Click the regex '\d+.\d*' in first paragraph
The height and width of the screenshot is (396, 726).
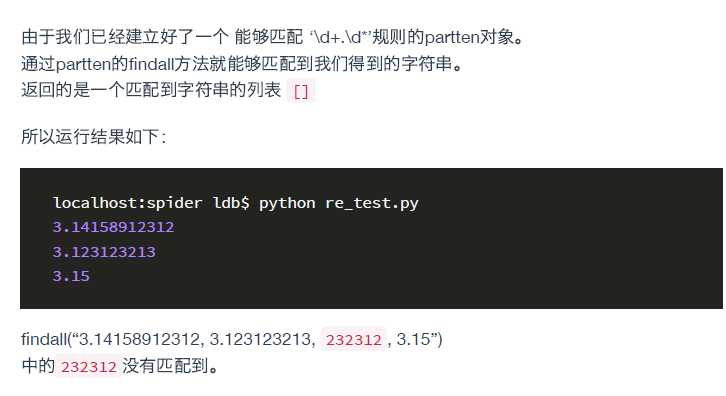tap(340, 37)
